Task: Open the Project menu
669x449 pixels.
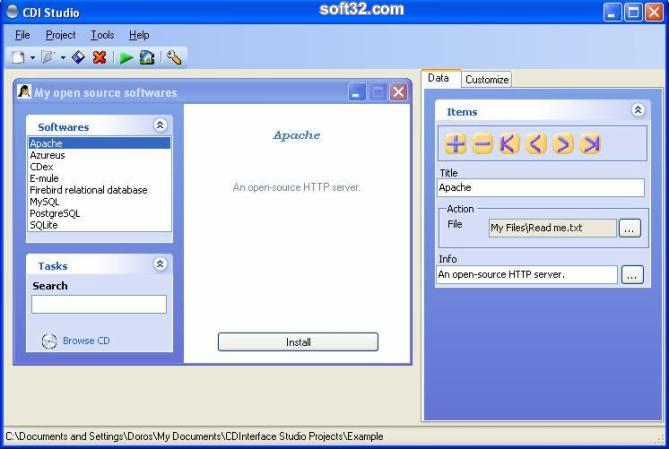Action: [60, 35]
